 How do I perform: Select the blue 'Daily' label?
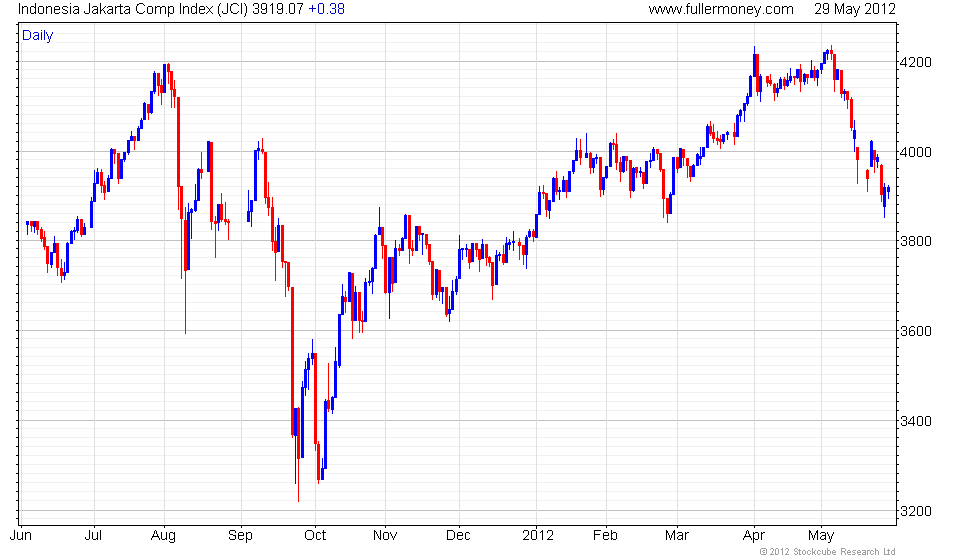pos(38,36)
